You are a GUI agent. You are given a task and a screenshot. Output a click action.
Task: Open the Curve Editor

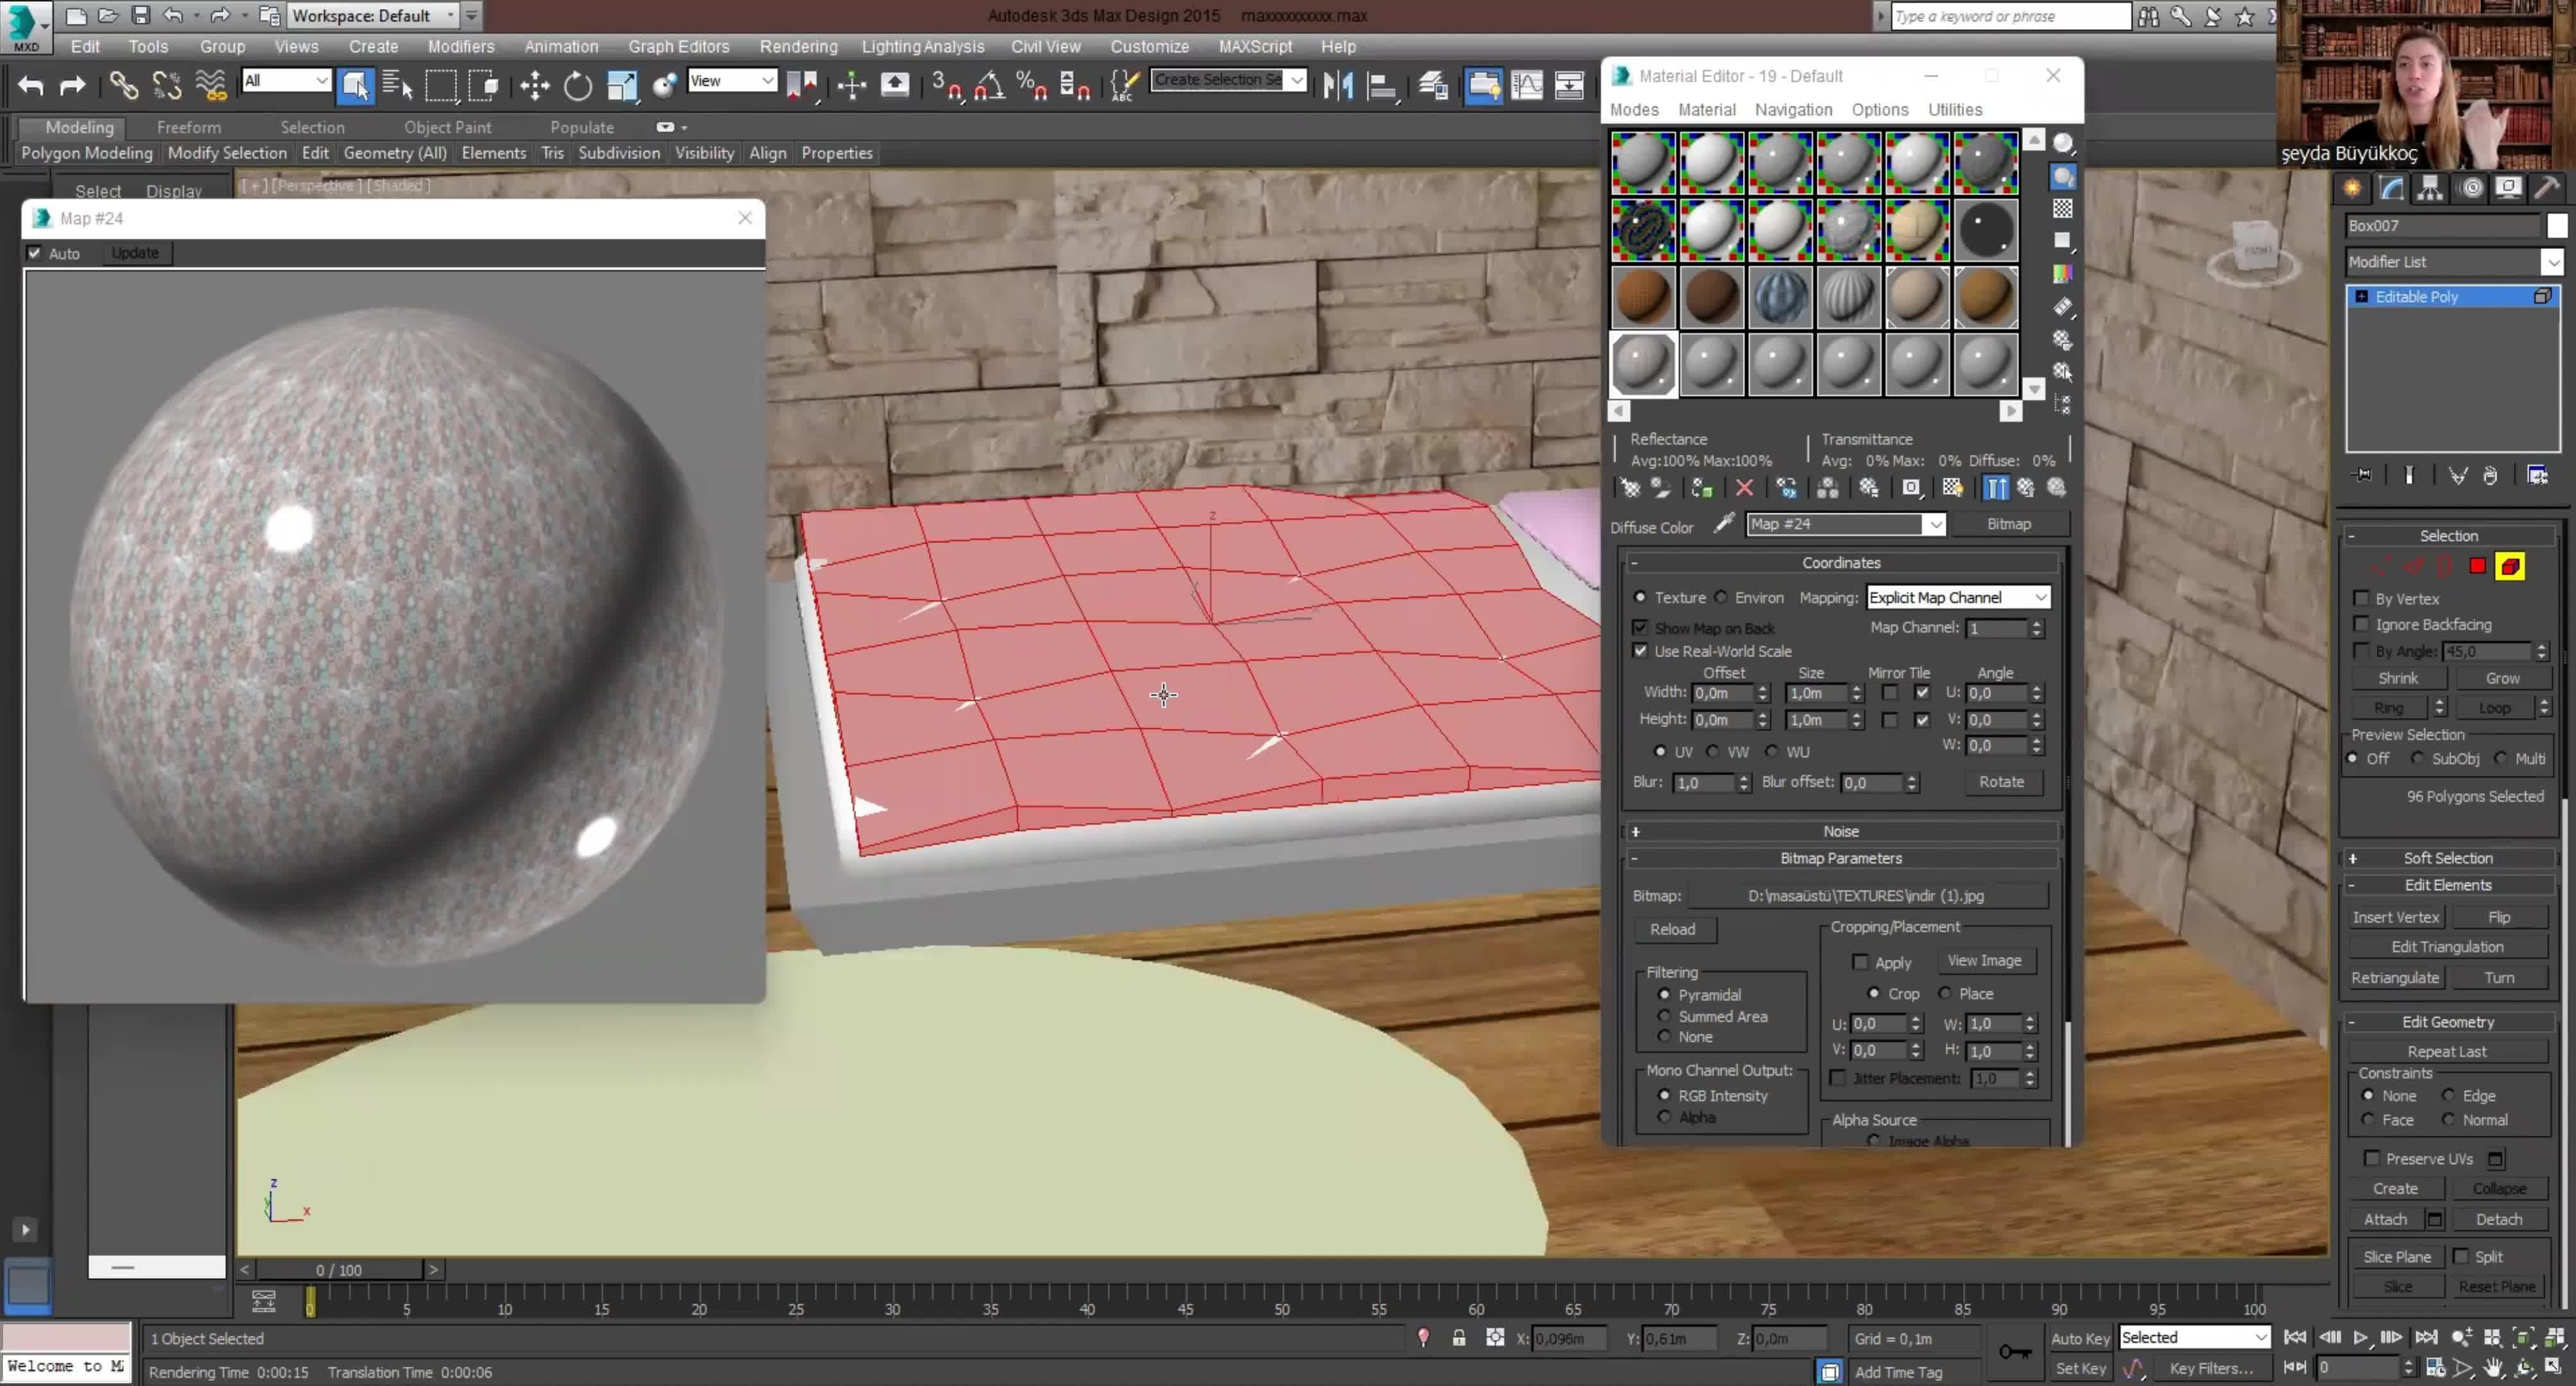click(x=1527, y=86)
